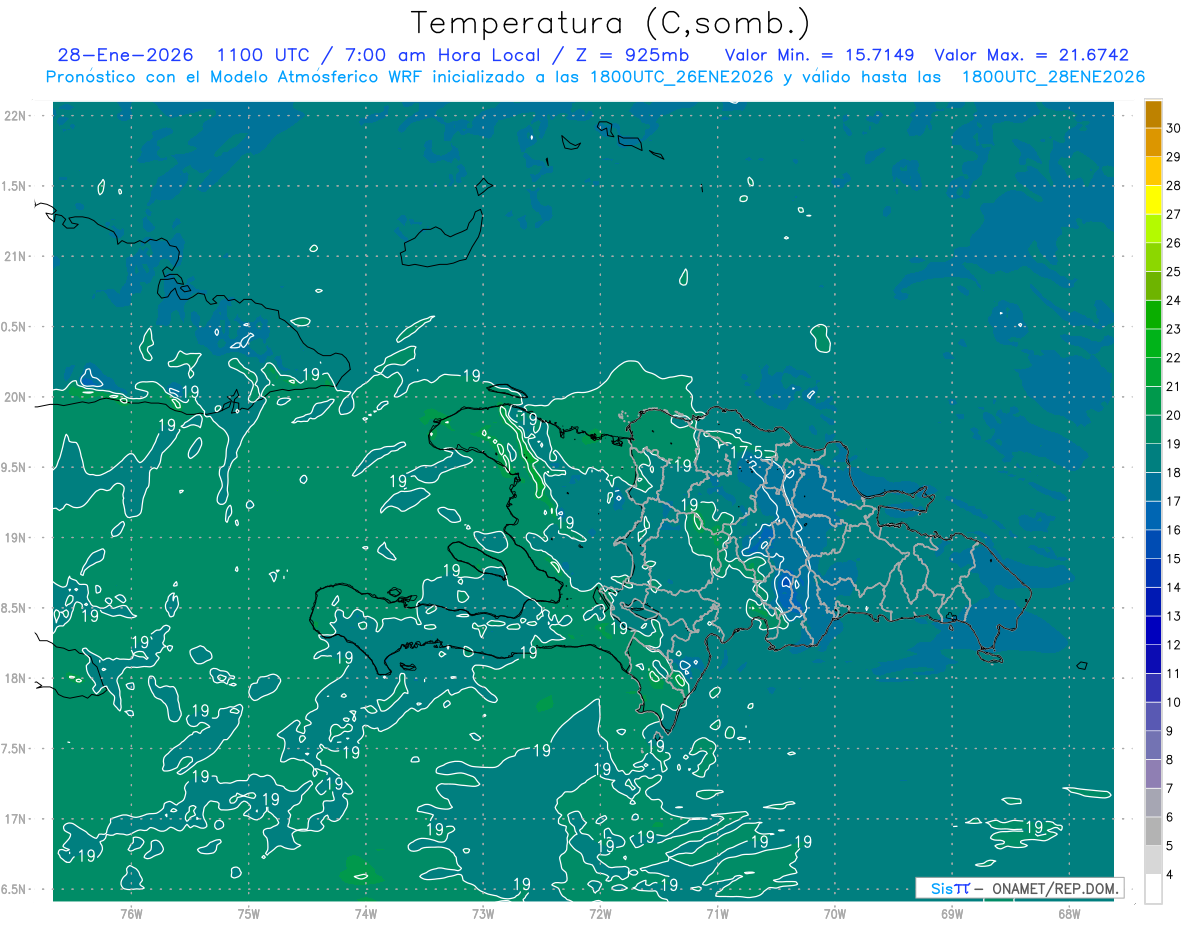Screen dimensions: 1200x927
Task: Click the dark orange swatch above legend value 30
Action: pos(1154,115)
